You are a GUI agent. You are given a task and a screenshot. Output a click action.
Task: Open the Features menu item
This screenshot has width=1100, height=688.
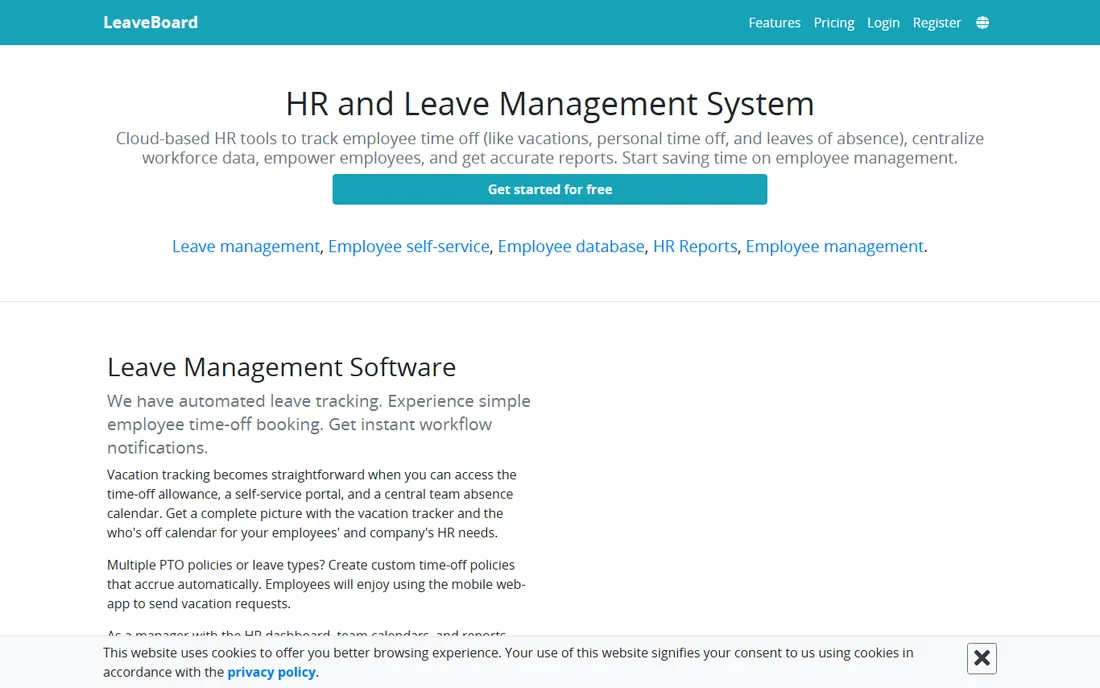[774, 22]
